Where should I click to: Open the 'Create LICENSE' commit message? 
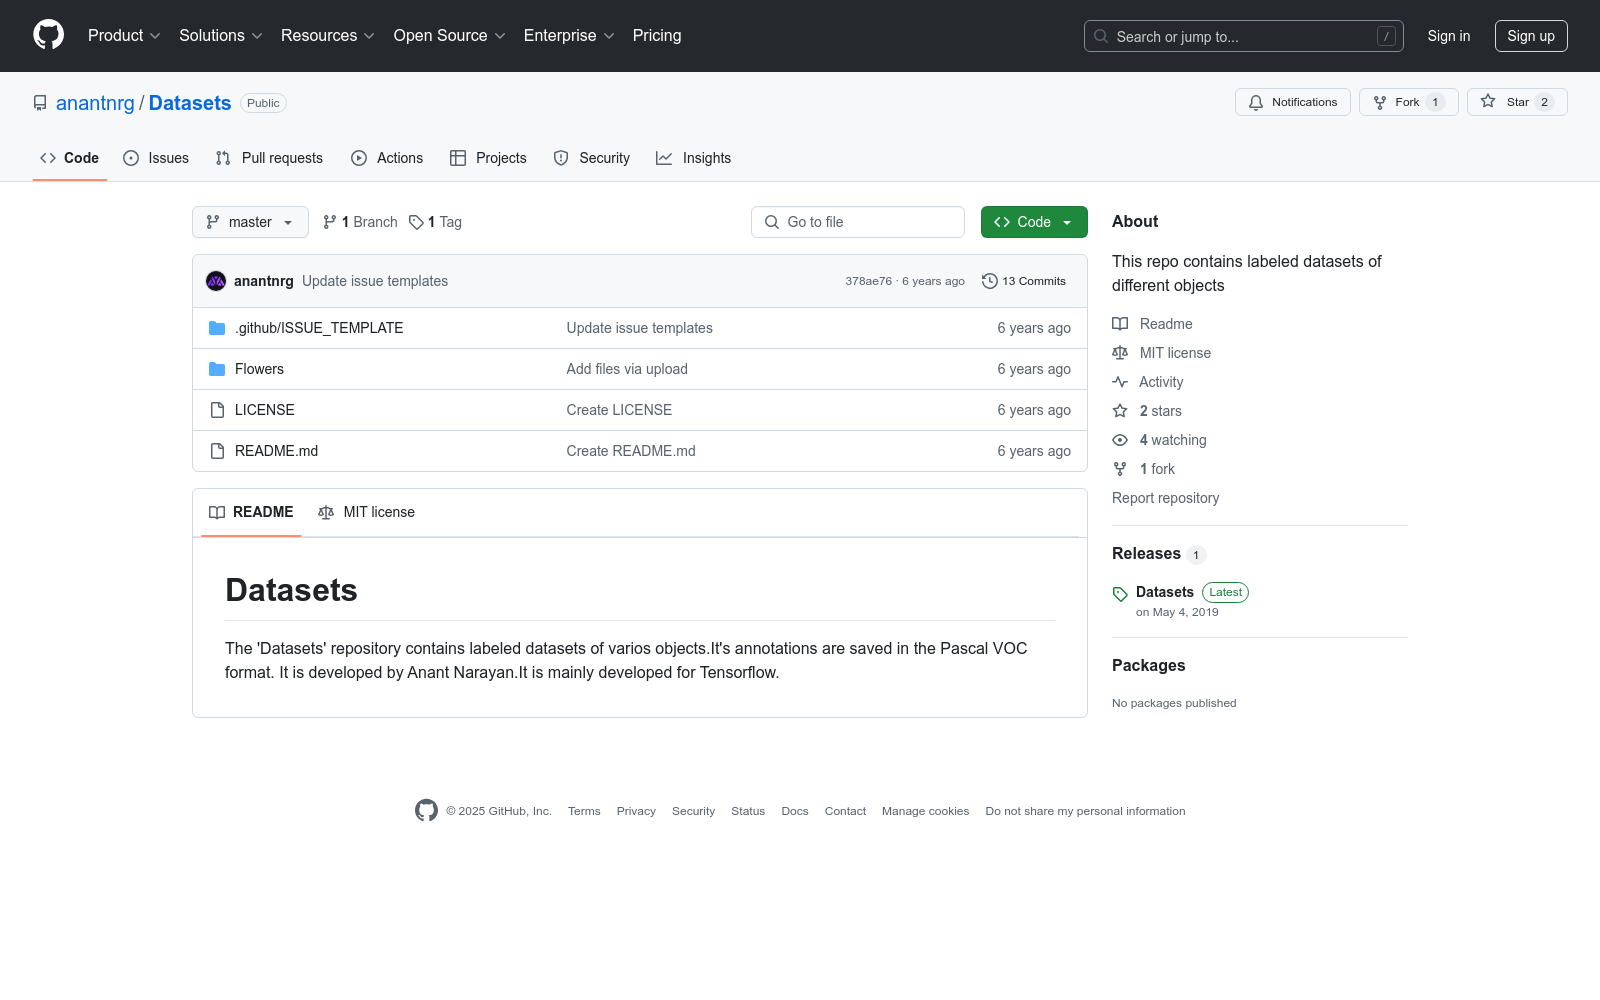click(619, 410)
